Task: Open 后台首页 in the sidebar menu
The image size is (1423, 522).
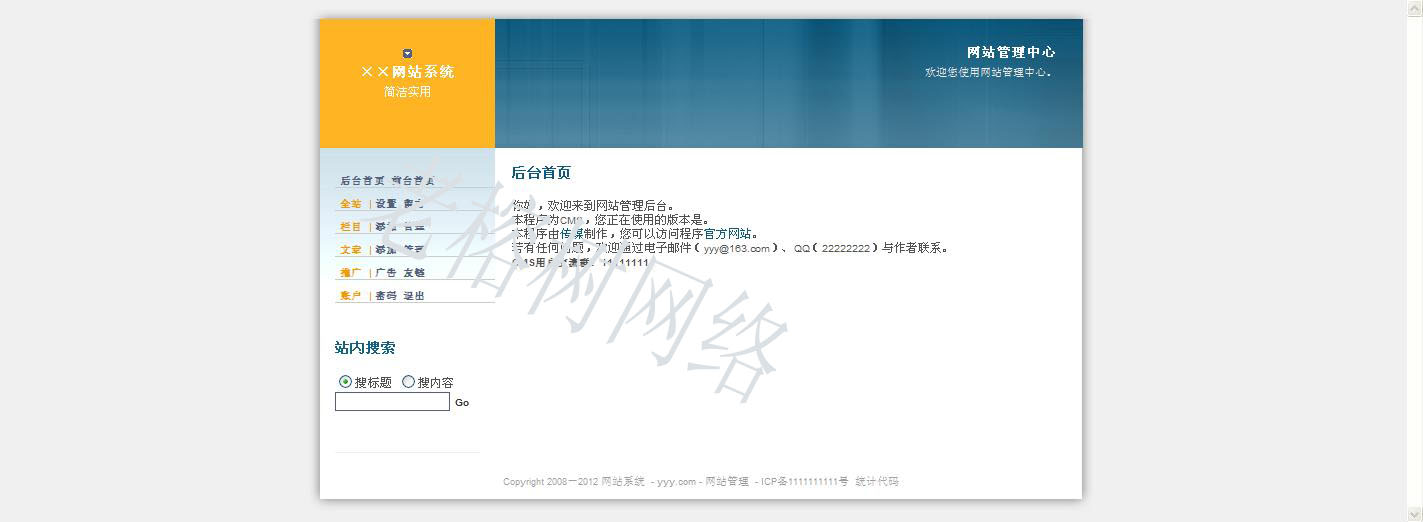Action: click(x=362, y=181)
